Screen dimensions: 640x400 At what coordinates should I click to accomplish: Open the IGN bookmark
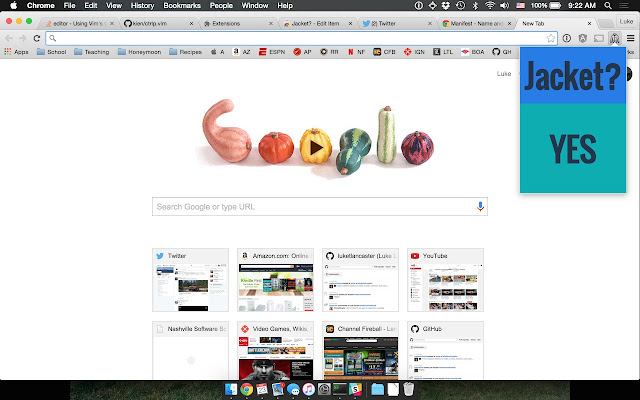414,52
